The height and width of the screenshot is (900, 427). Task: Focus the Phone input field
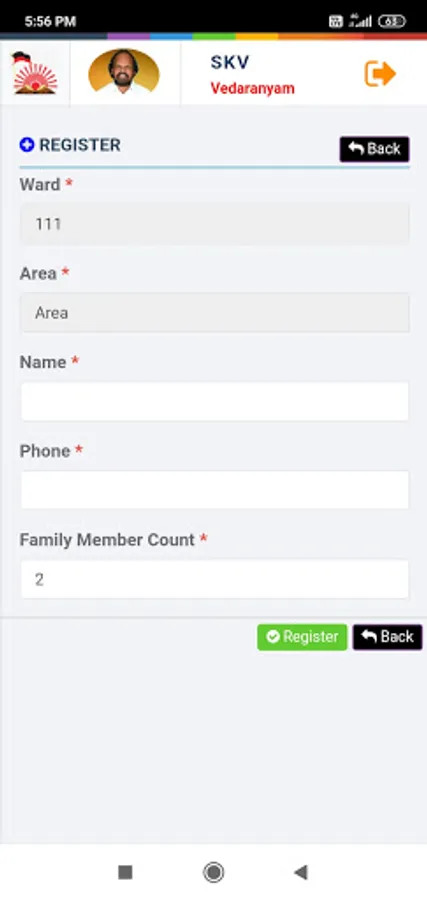[x=215, y=490]
